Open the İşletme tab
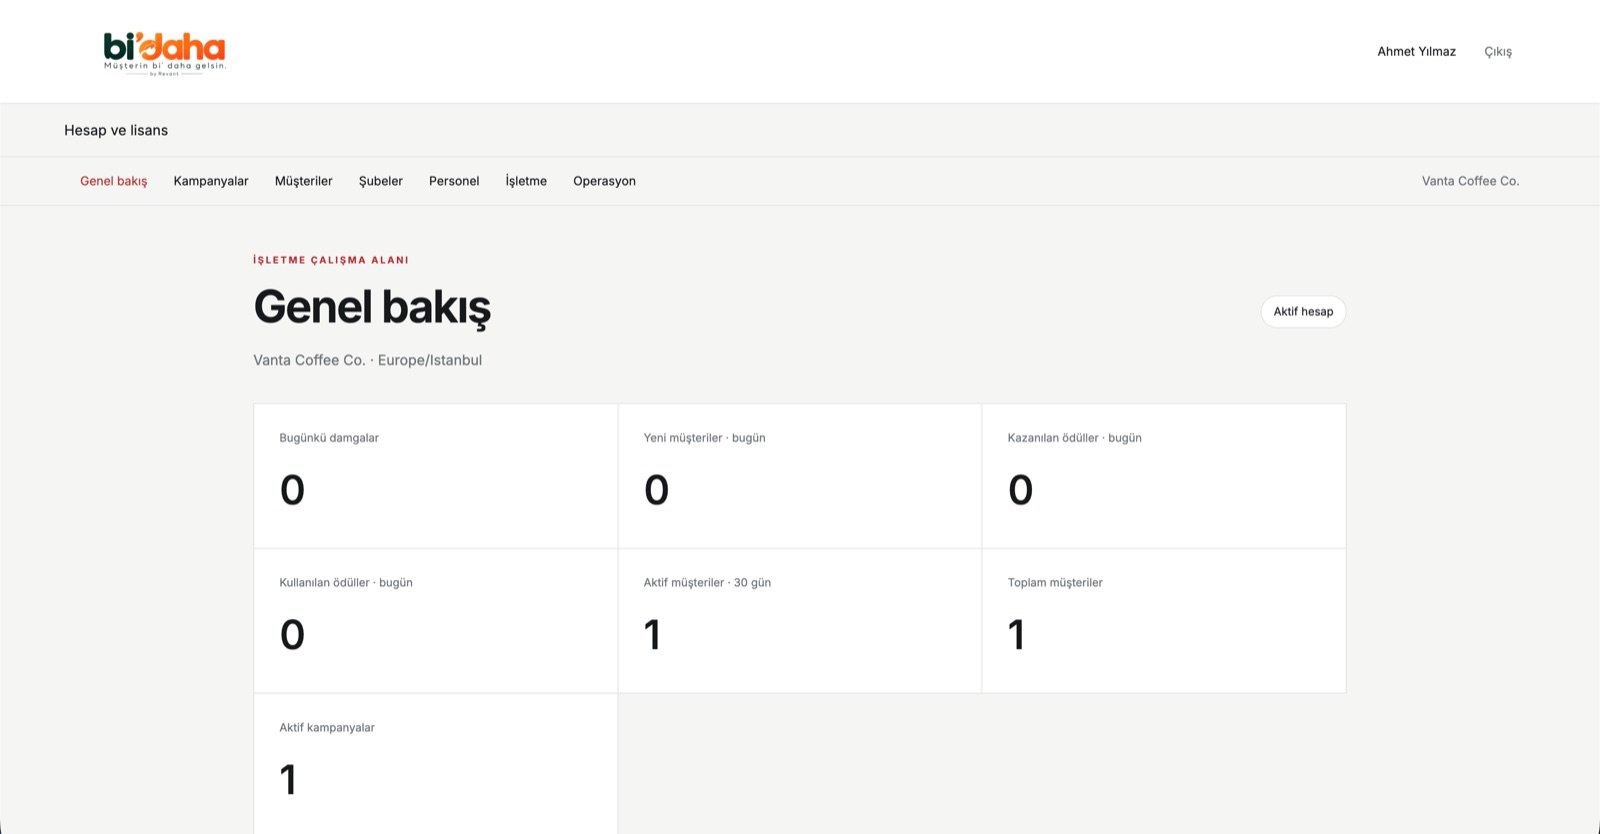This screenshot has height=834, width=1600. 526,181
